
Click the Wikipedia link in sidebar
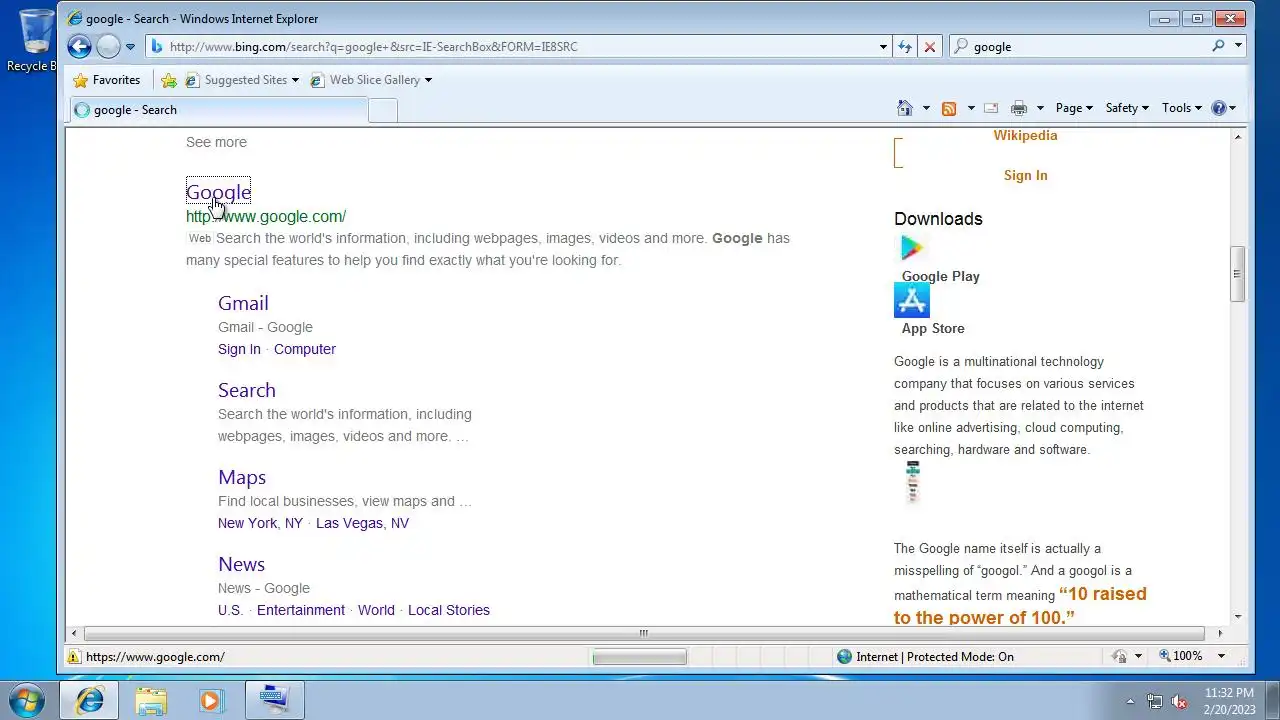click(x=1025, y=136)
